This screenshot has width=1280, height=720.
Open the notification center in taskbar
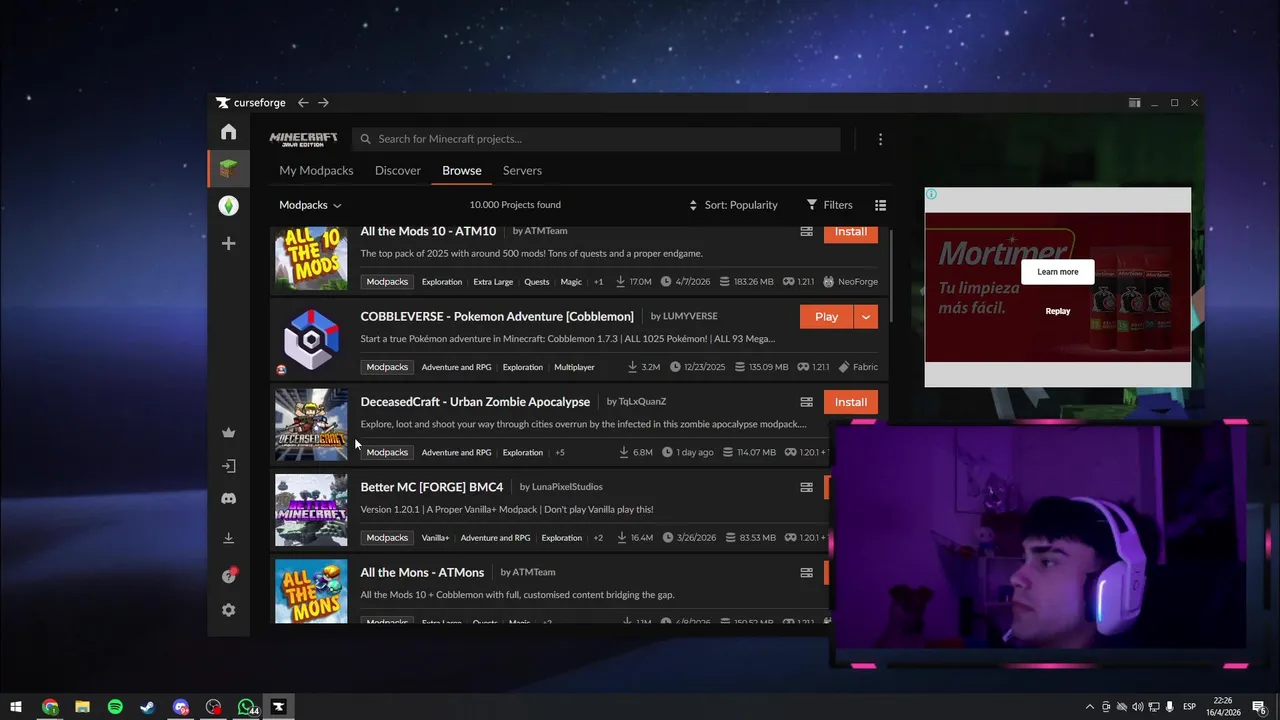click(x=1259, y=707)
